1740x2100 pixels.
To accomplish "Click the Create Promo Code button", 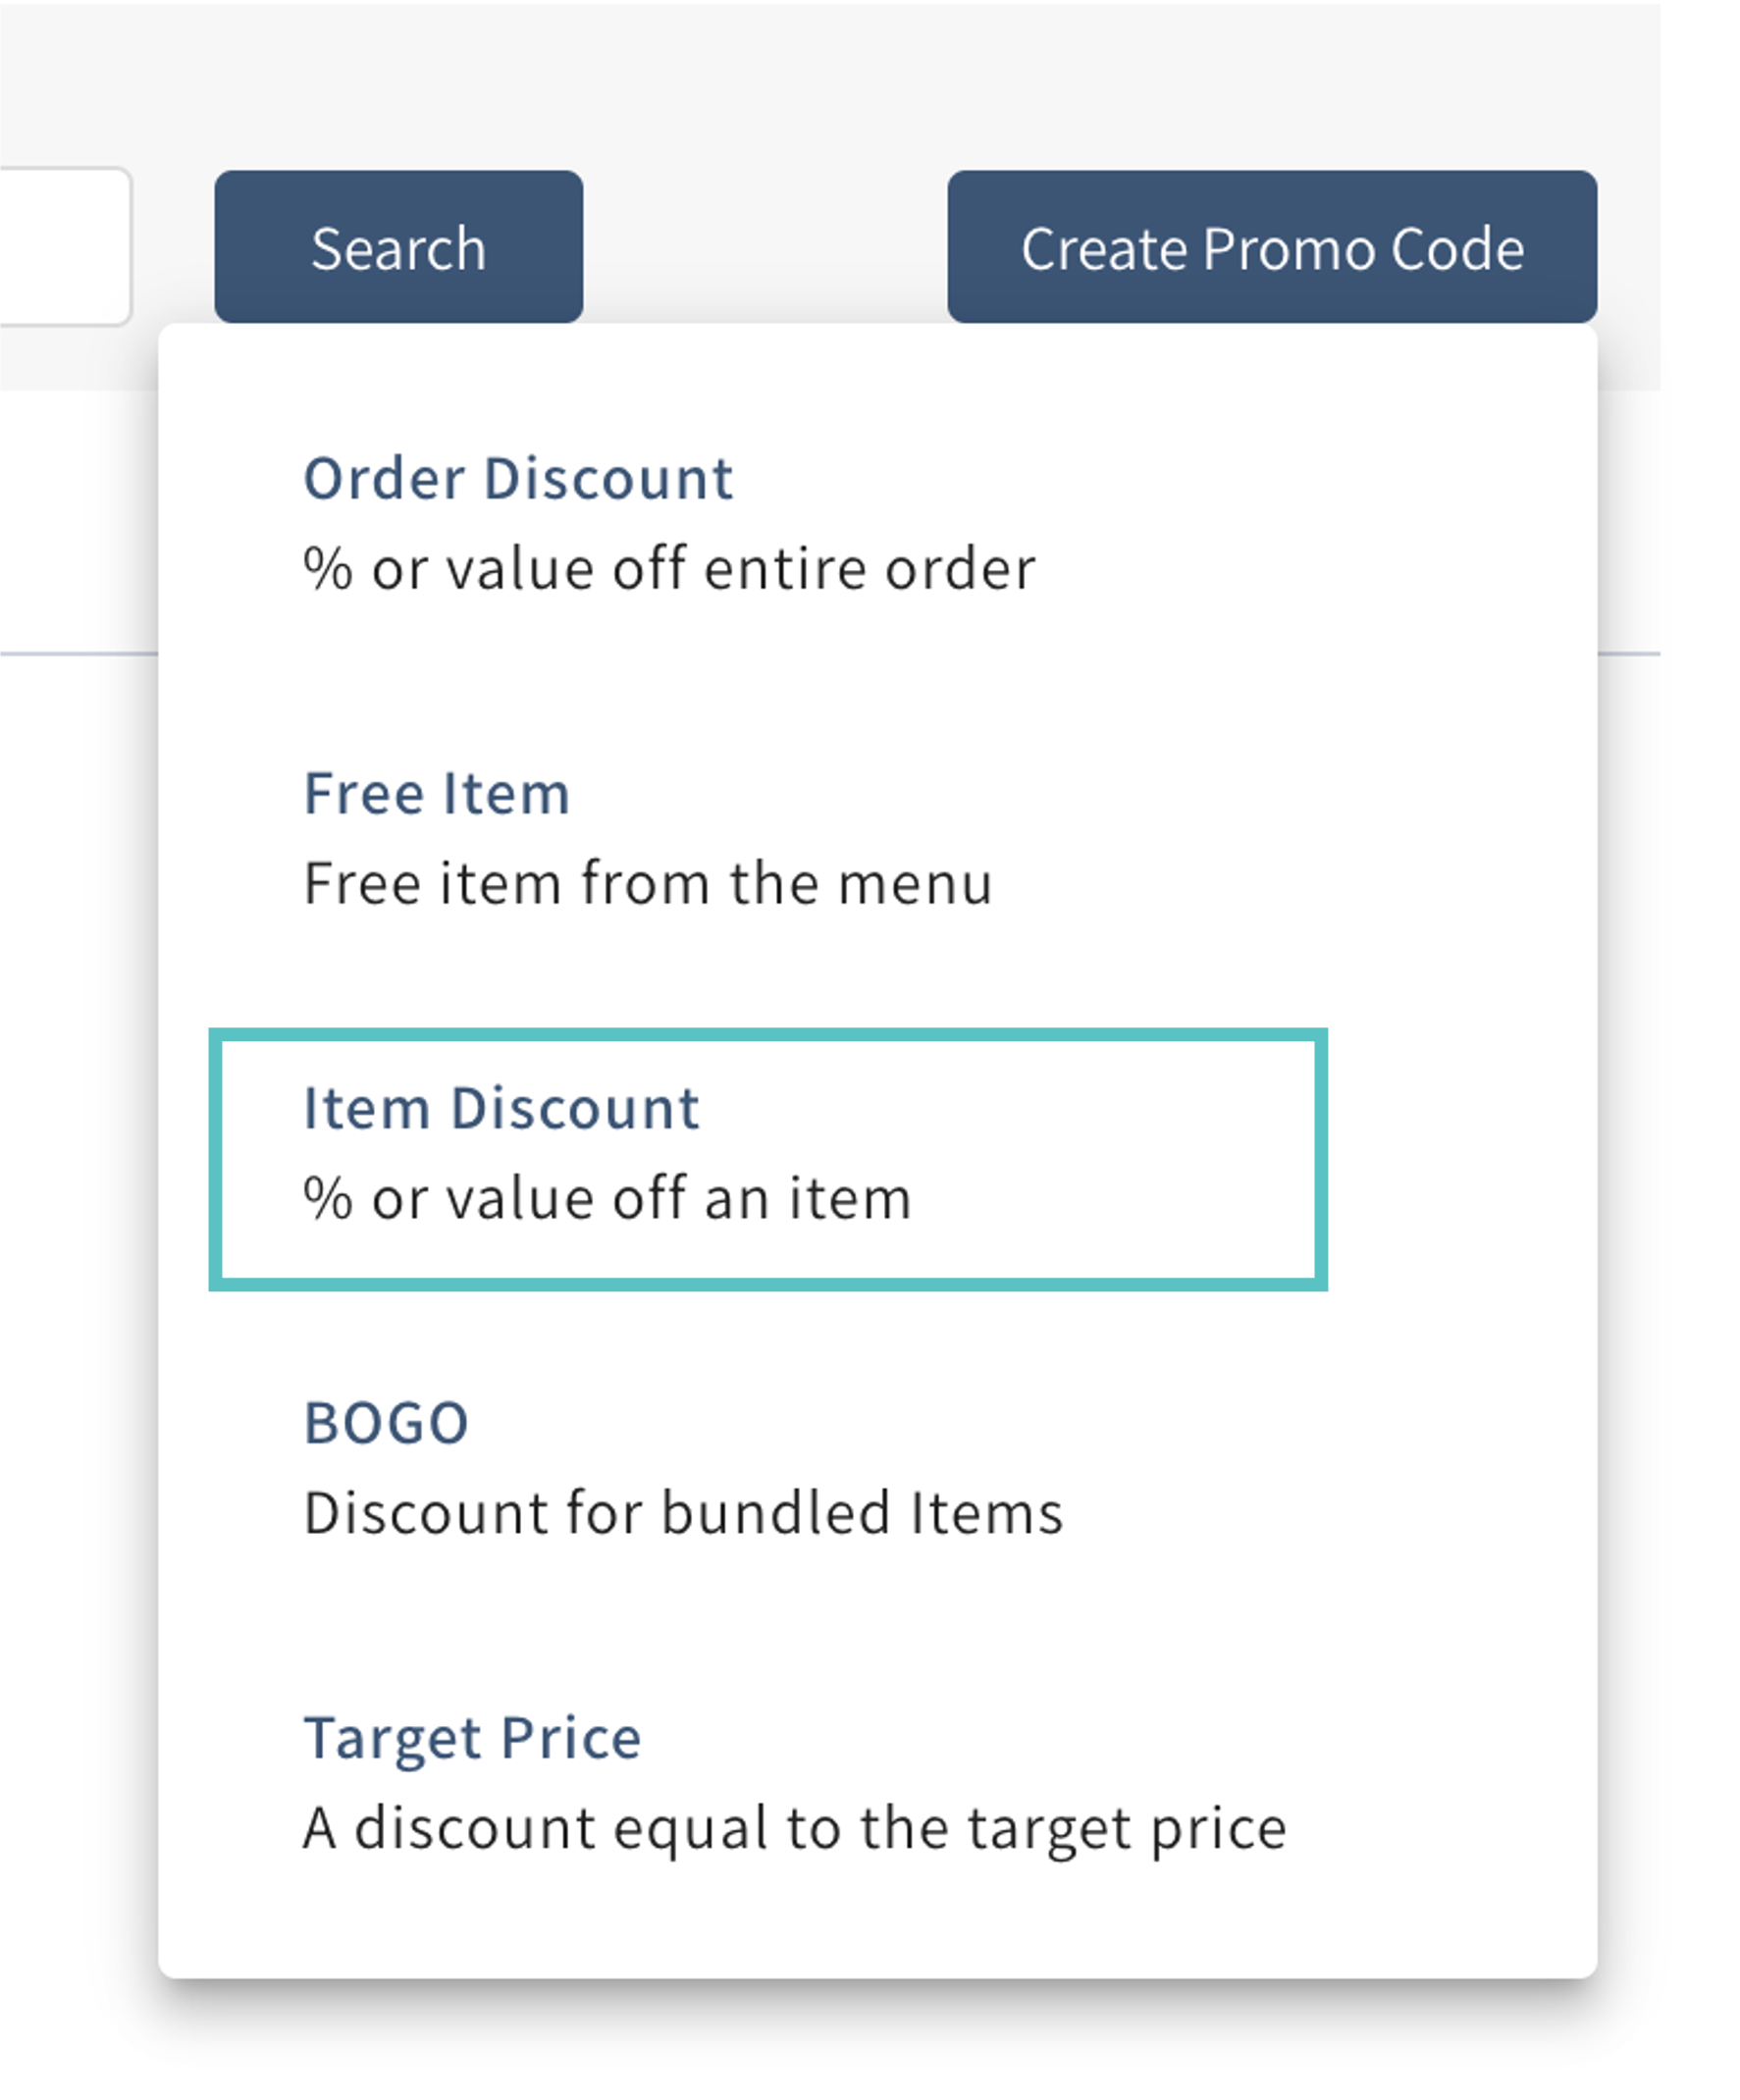I will click(x=1271, y=247).
